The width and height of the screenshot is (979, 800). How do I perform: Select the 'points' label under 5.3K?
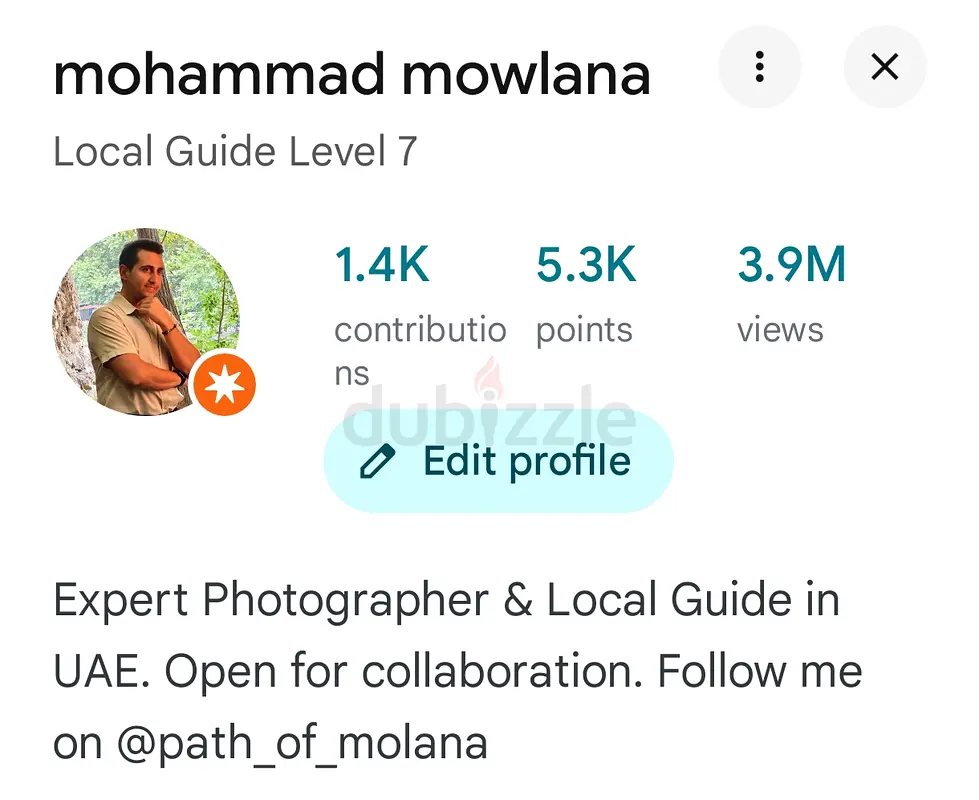(584, 331)
